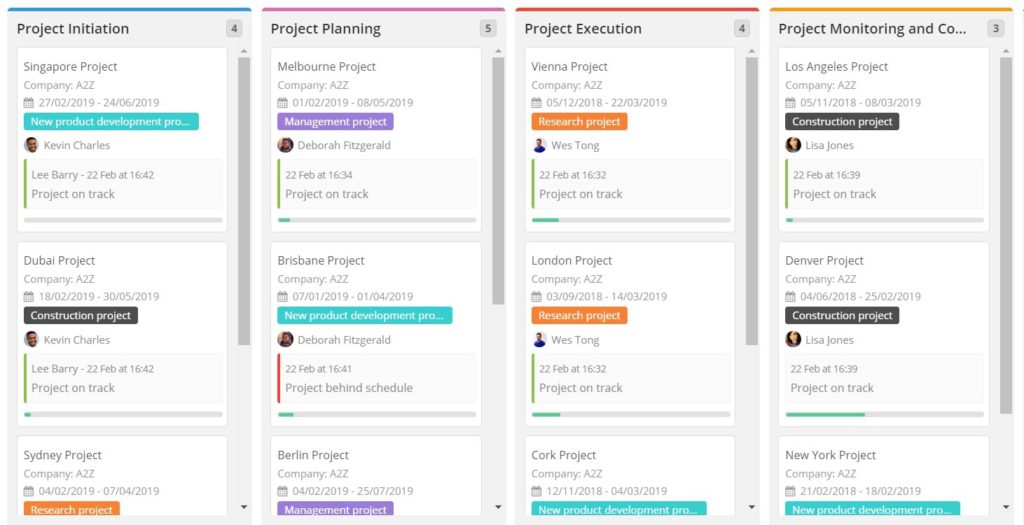Image resolution: width=1024 pixels, height=525 pixels.
Task: Click Lisa Jones avatar on Los Angeles Project
Action: tap(793, 145)
